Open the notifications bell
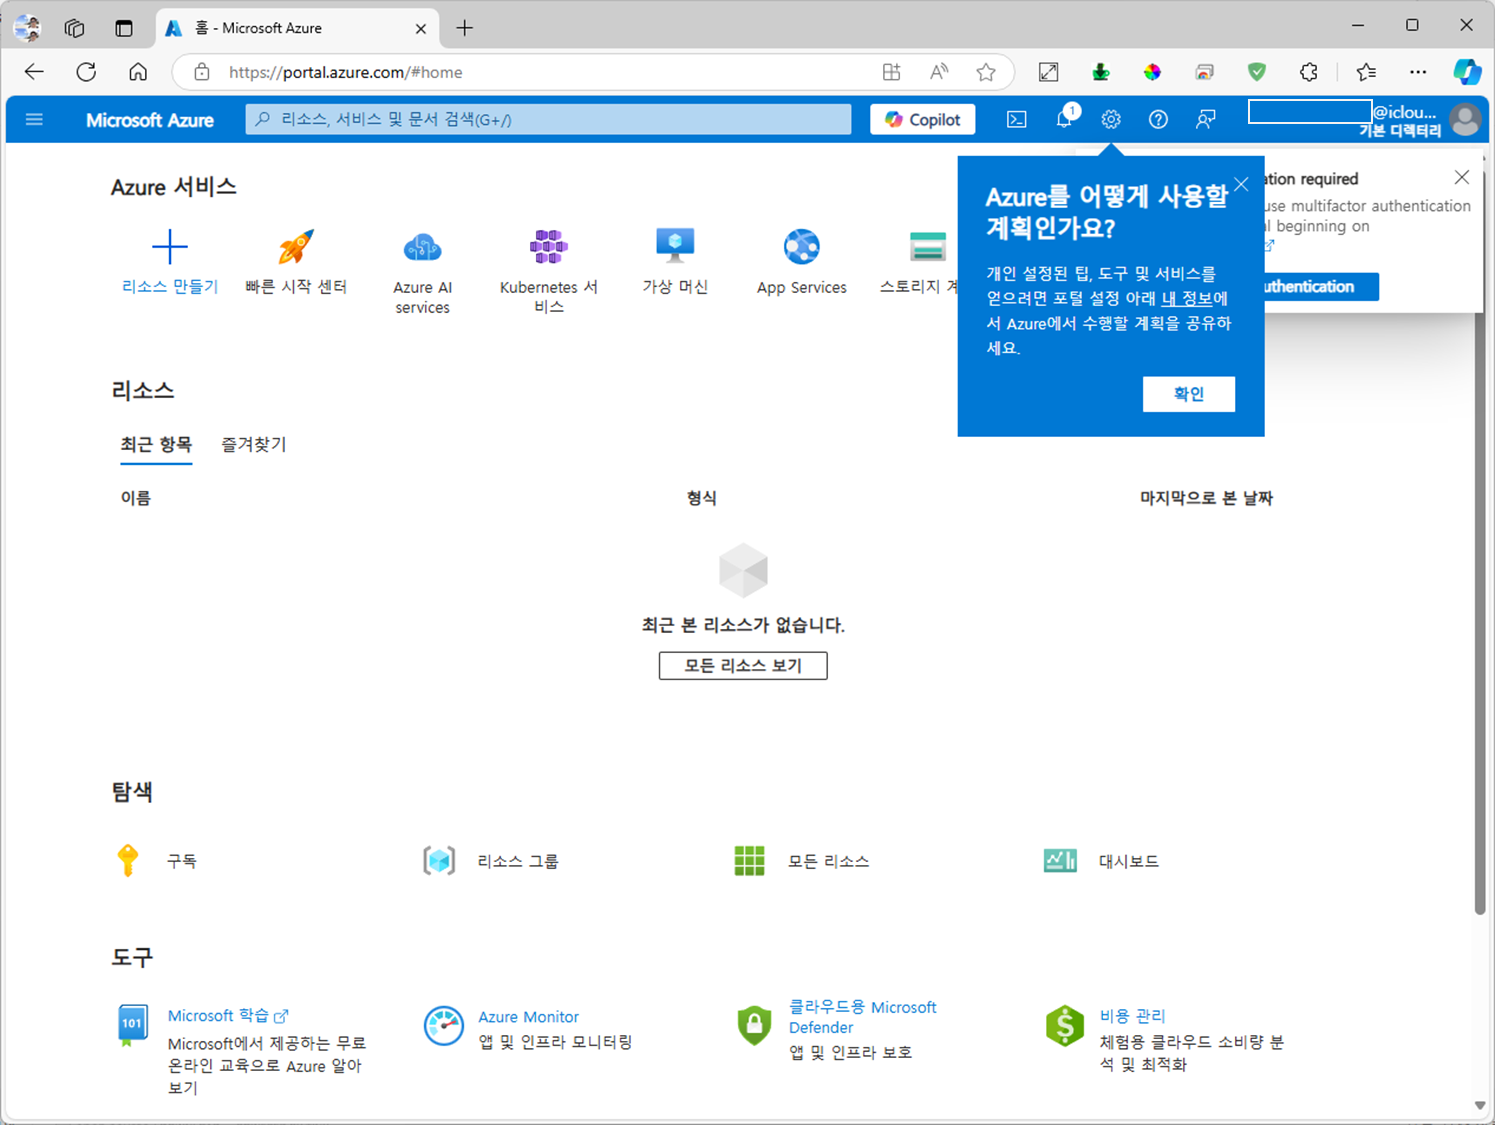 click(1065, 119)
